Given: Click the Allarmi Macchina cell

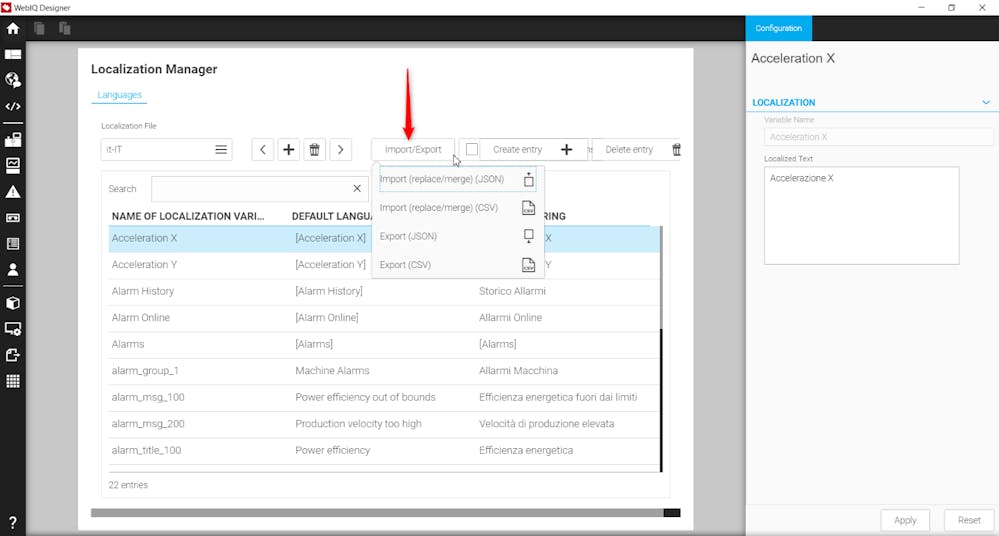Looking at the screenshot, I should coord(519,370).
